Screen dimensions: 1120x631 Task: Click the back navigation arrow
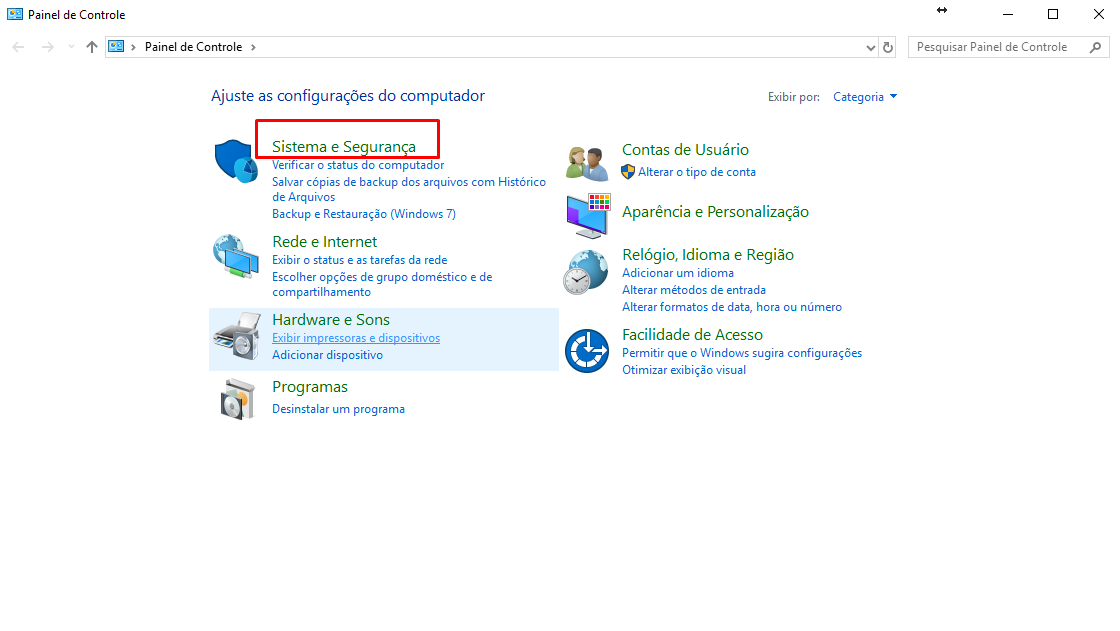(19, 47)
